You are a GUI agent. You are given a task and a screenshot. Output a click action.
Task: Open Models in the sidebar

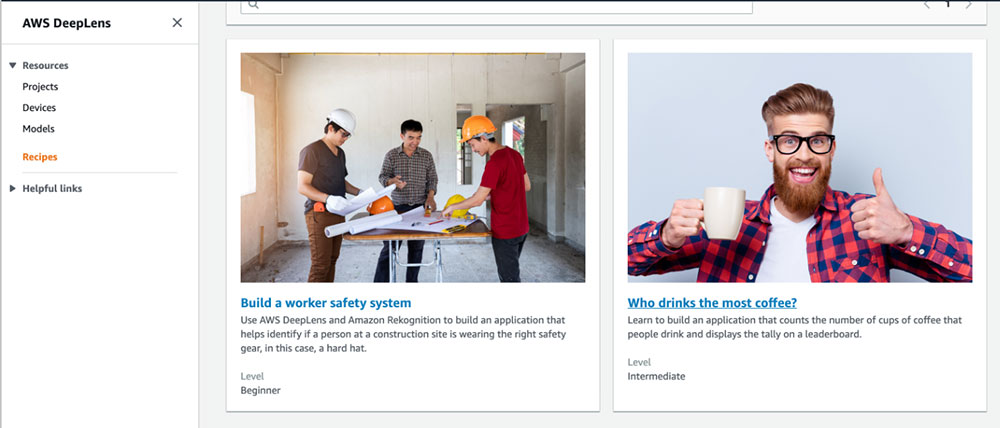(x=38, y=129)
